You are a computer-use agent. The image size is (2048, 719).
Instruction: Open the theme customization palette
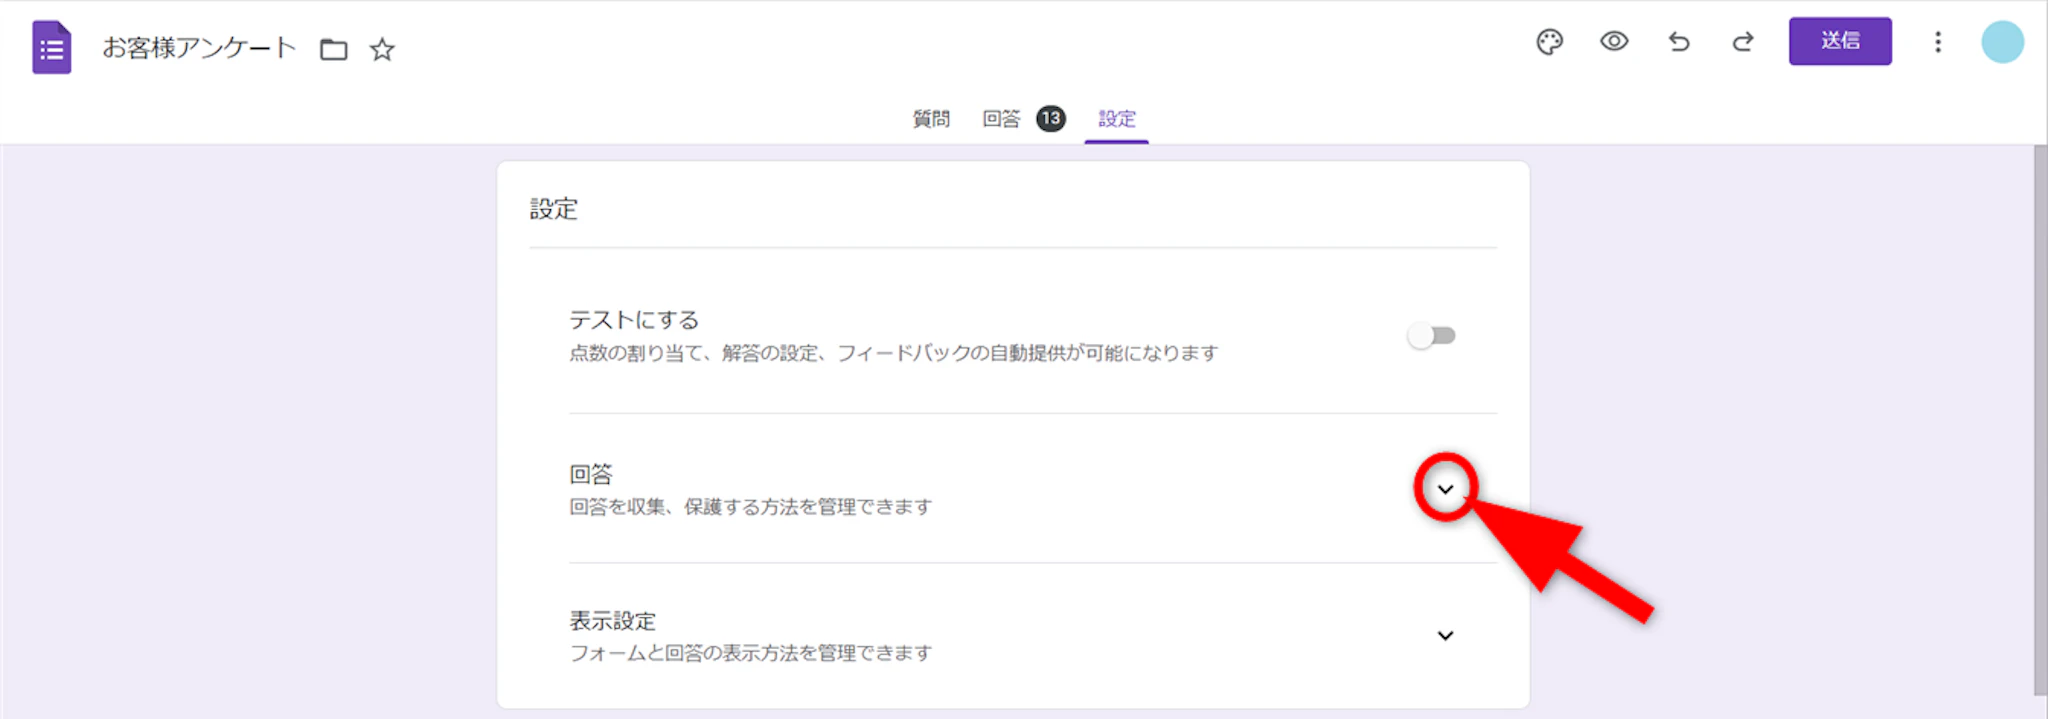[x=1549, y=42]
